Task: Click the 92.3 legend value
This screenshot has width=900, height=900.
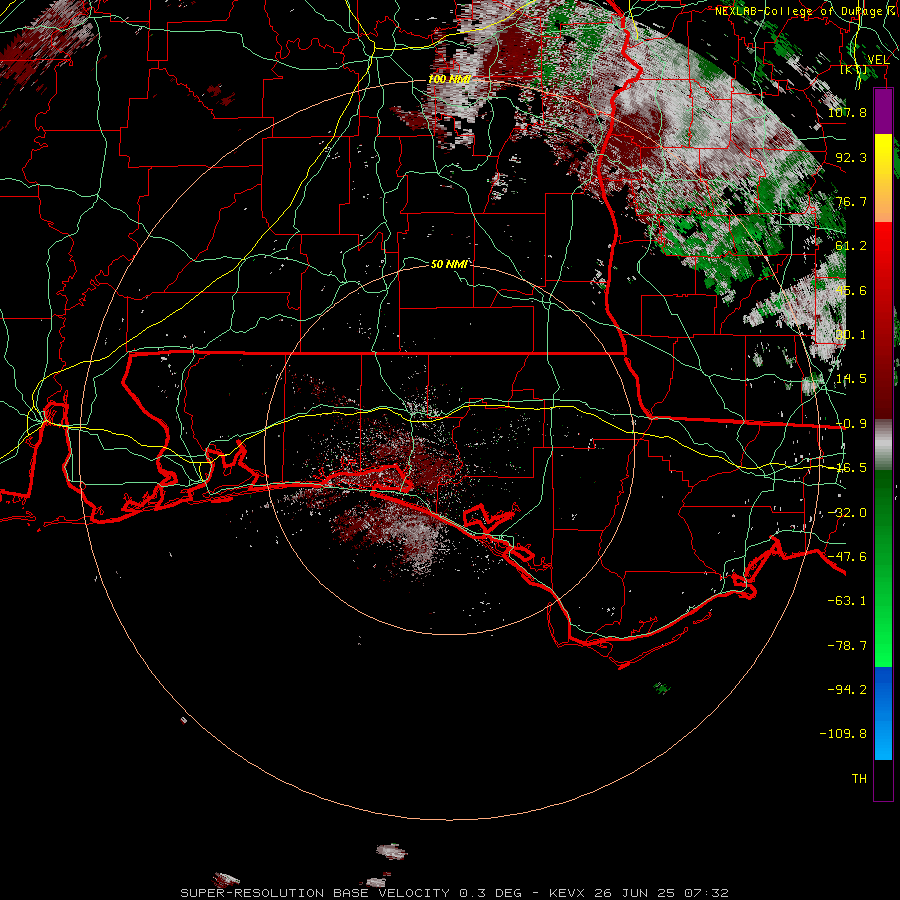Action: [x=851, y=157]
